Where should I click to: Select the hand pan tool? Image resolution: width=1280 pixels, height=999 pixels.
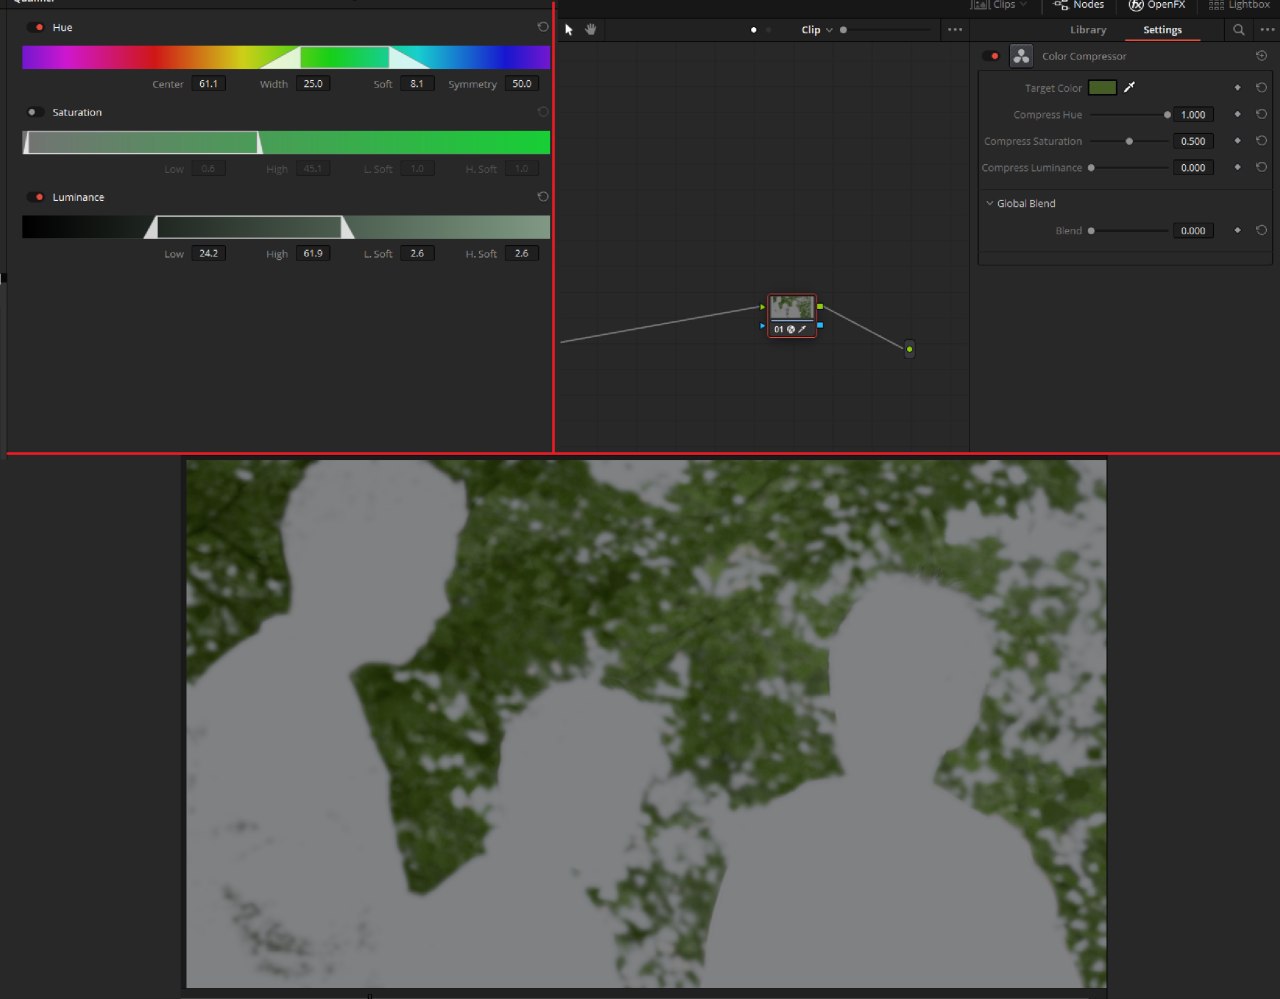[591, 30]
